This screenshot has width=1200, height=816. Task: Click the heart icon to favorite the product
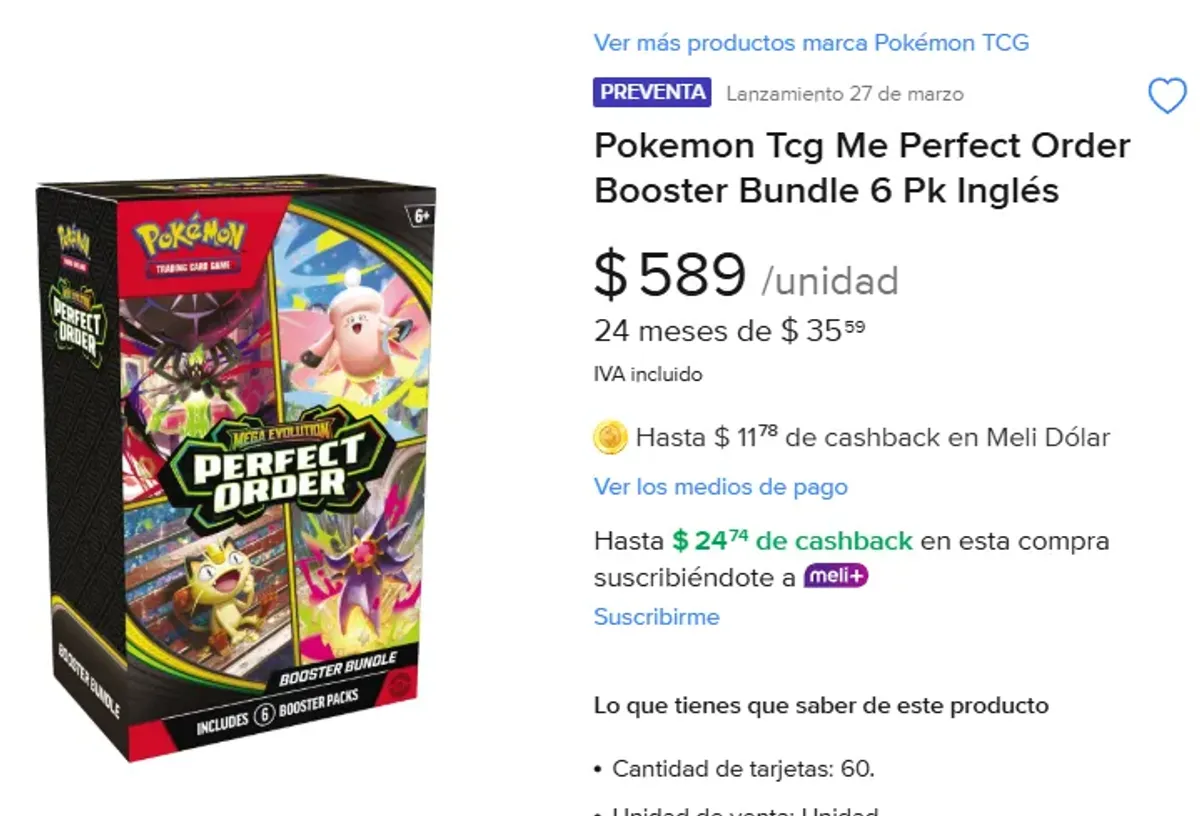coord(1165,96)
